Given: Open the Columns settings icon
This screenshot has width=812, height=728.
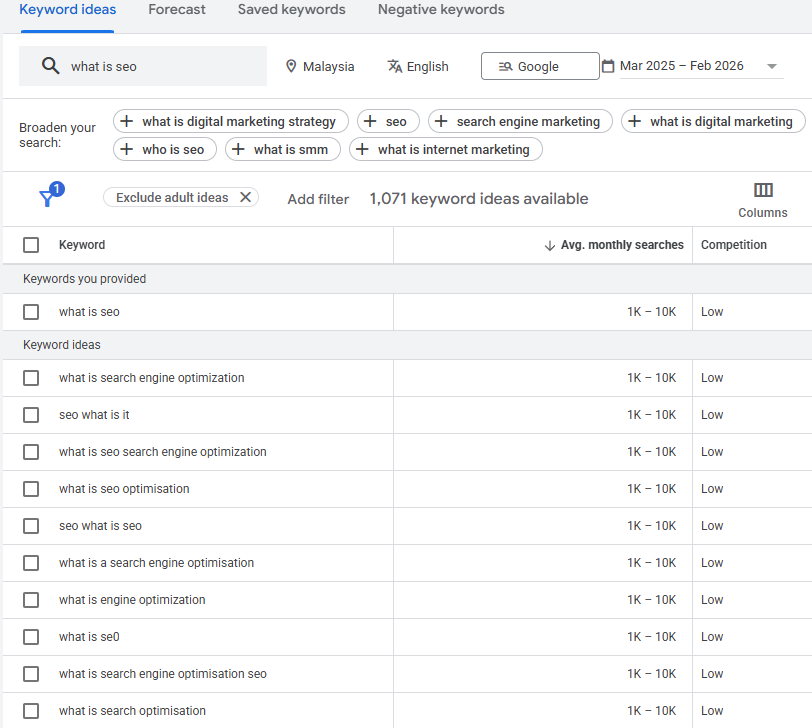Looking at the screenshot, I should pyautogui.click(x=763, y=188).
